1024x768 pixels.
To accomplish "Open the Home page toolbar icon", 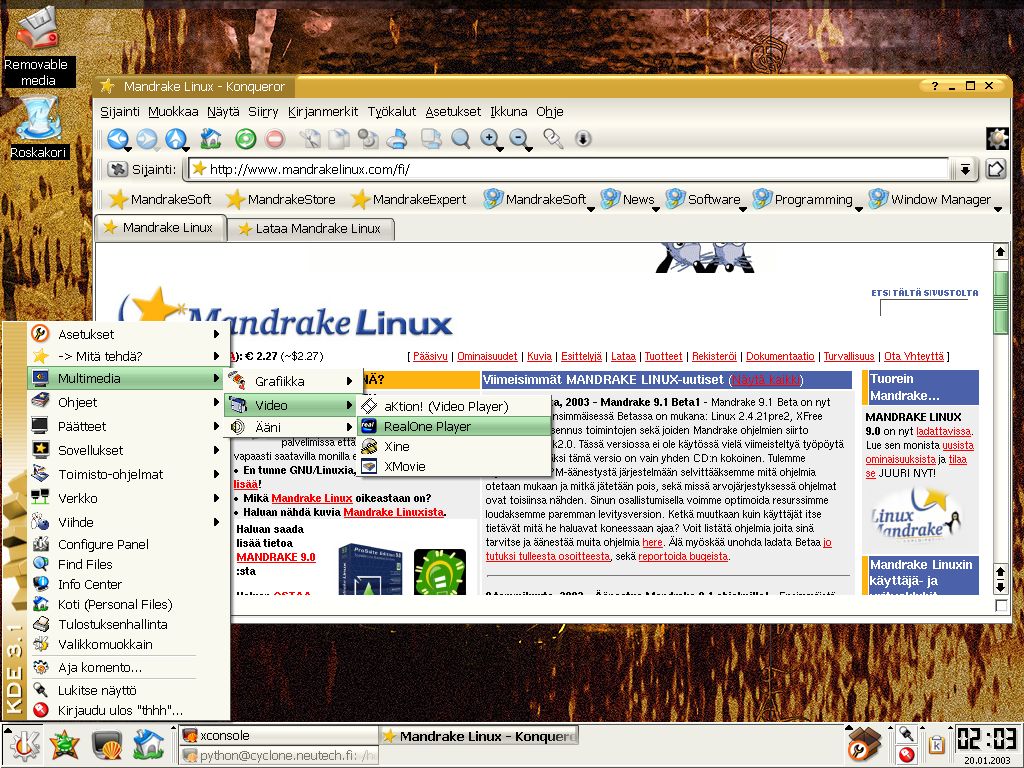I will click(x=211, y=138).
